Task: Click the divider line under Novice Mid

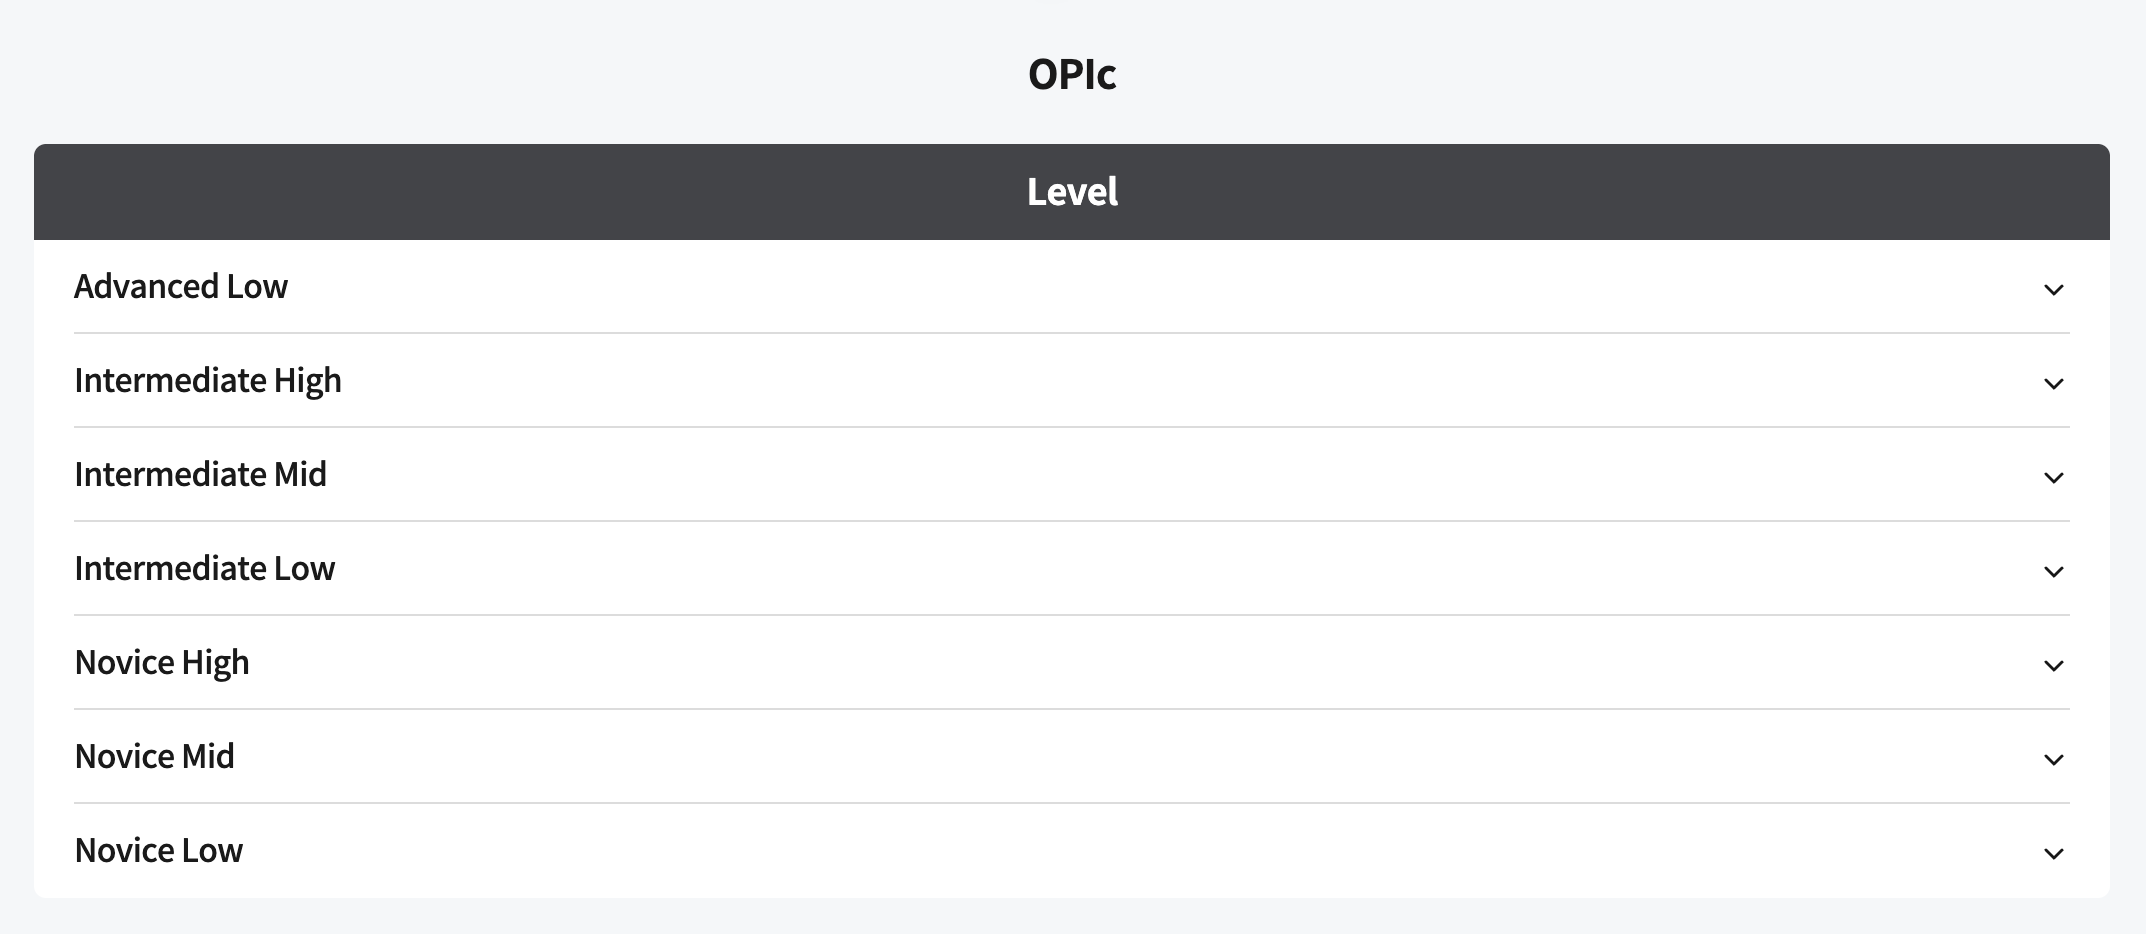Action: tap(1072, 803)
